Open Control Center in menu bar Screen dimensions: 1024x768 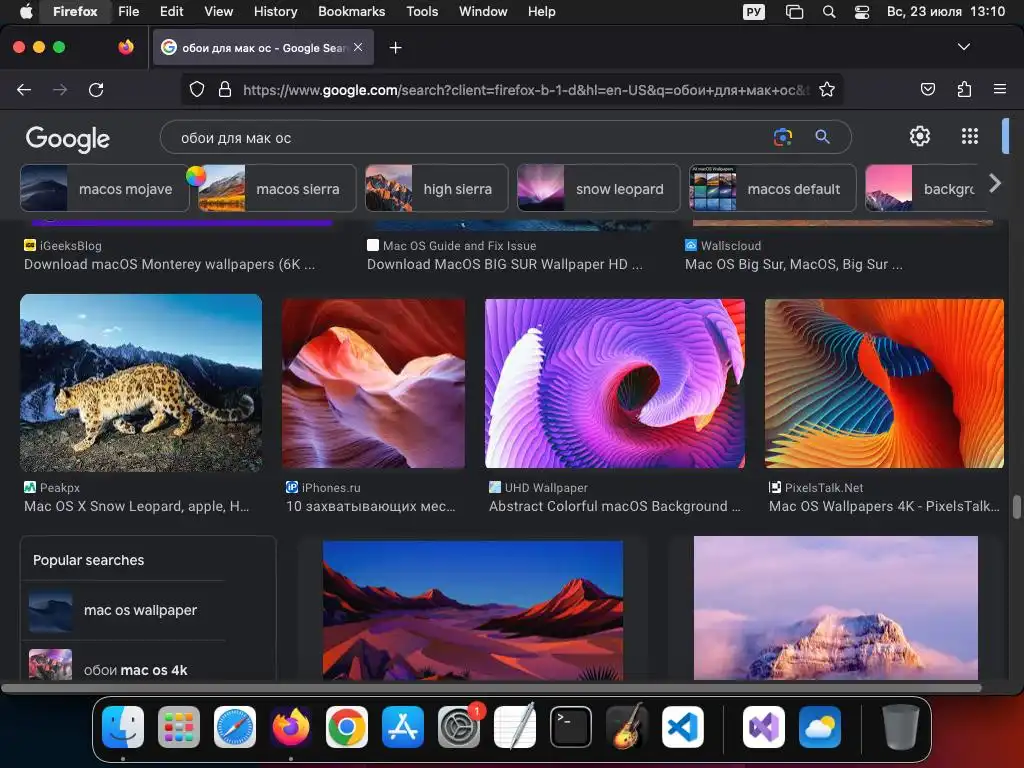(x=862, y=12)
